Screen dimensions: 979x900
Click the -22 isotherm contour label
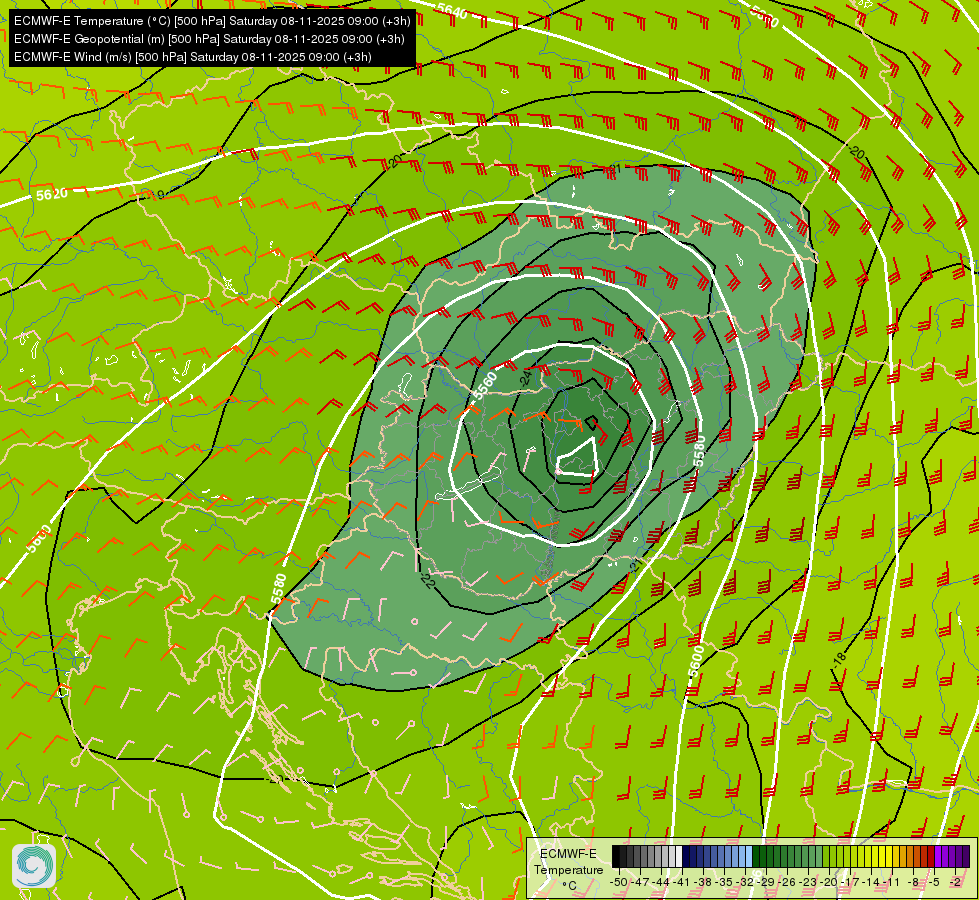(428, 581)
